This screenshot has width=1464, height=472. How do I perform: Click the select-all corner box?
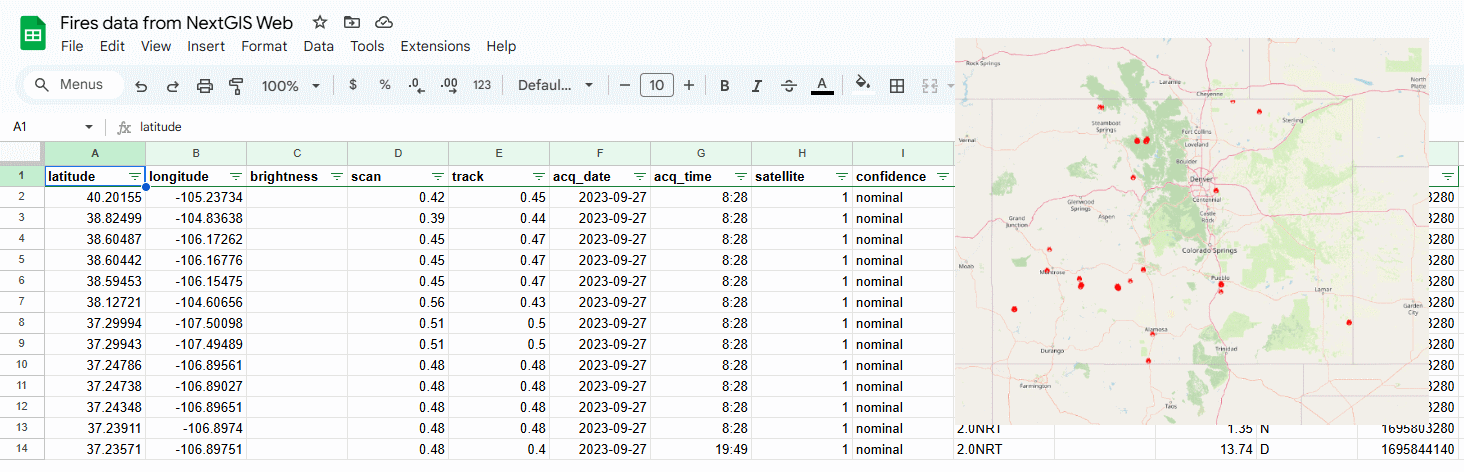[x=22, y=153]
